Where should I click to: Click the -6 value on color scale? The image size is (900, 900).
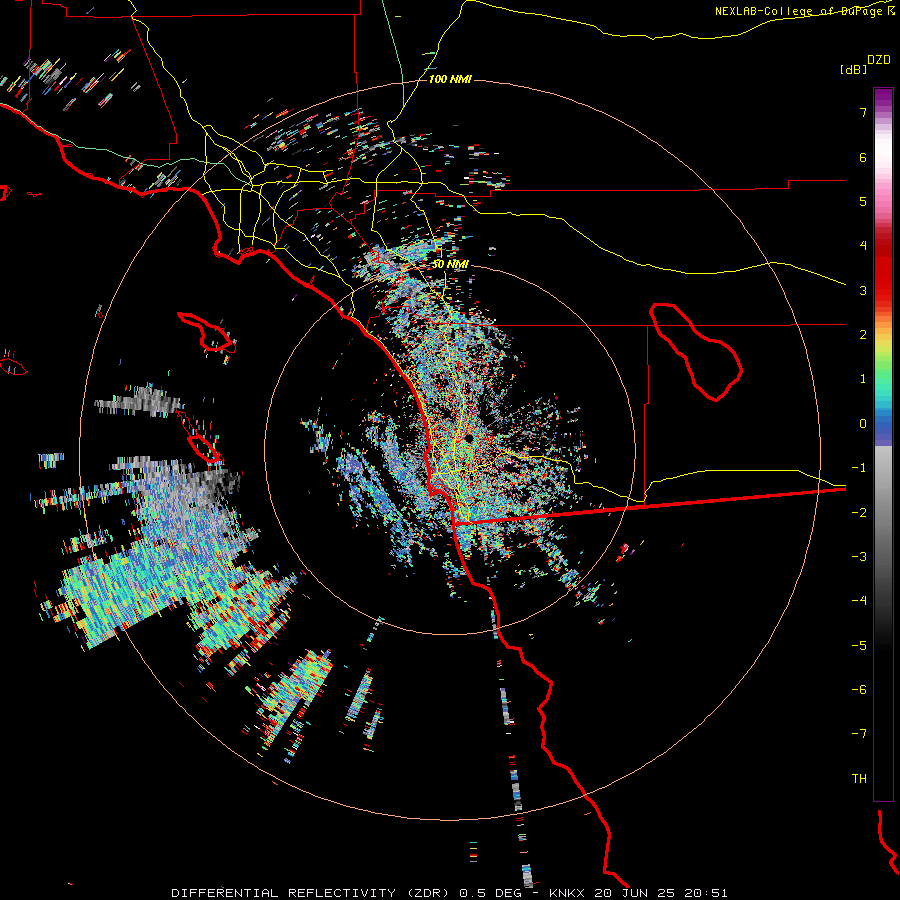click(859, 690)
